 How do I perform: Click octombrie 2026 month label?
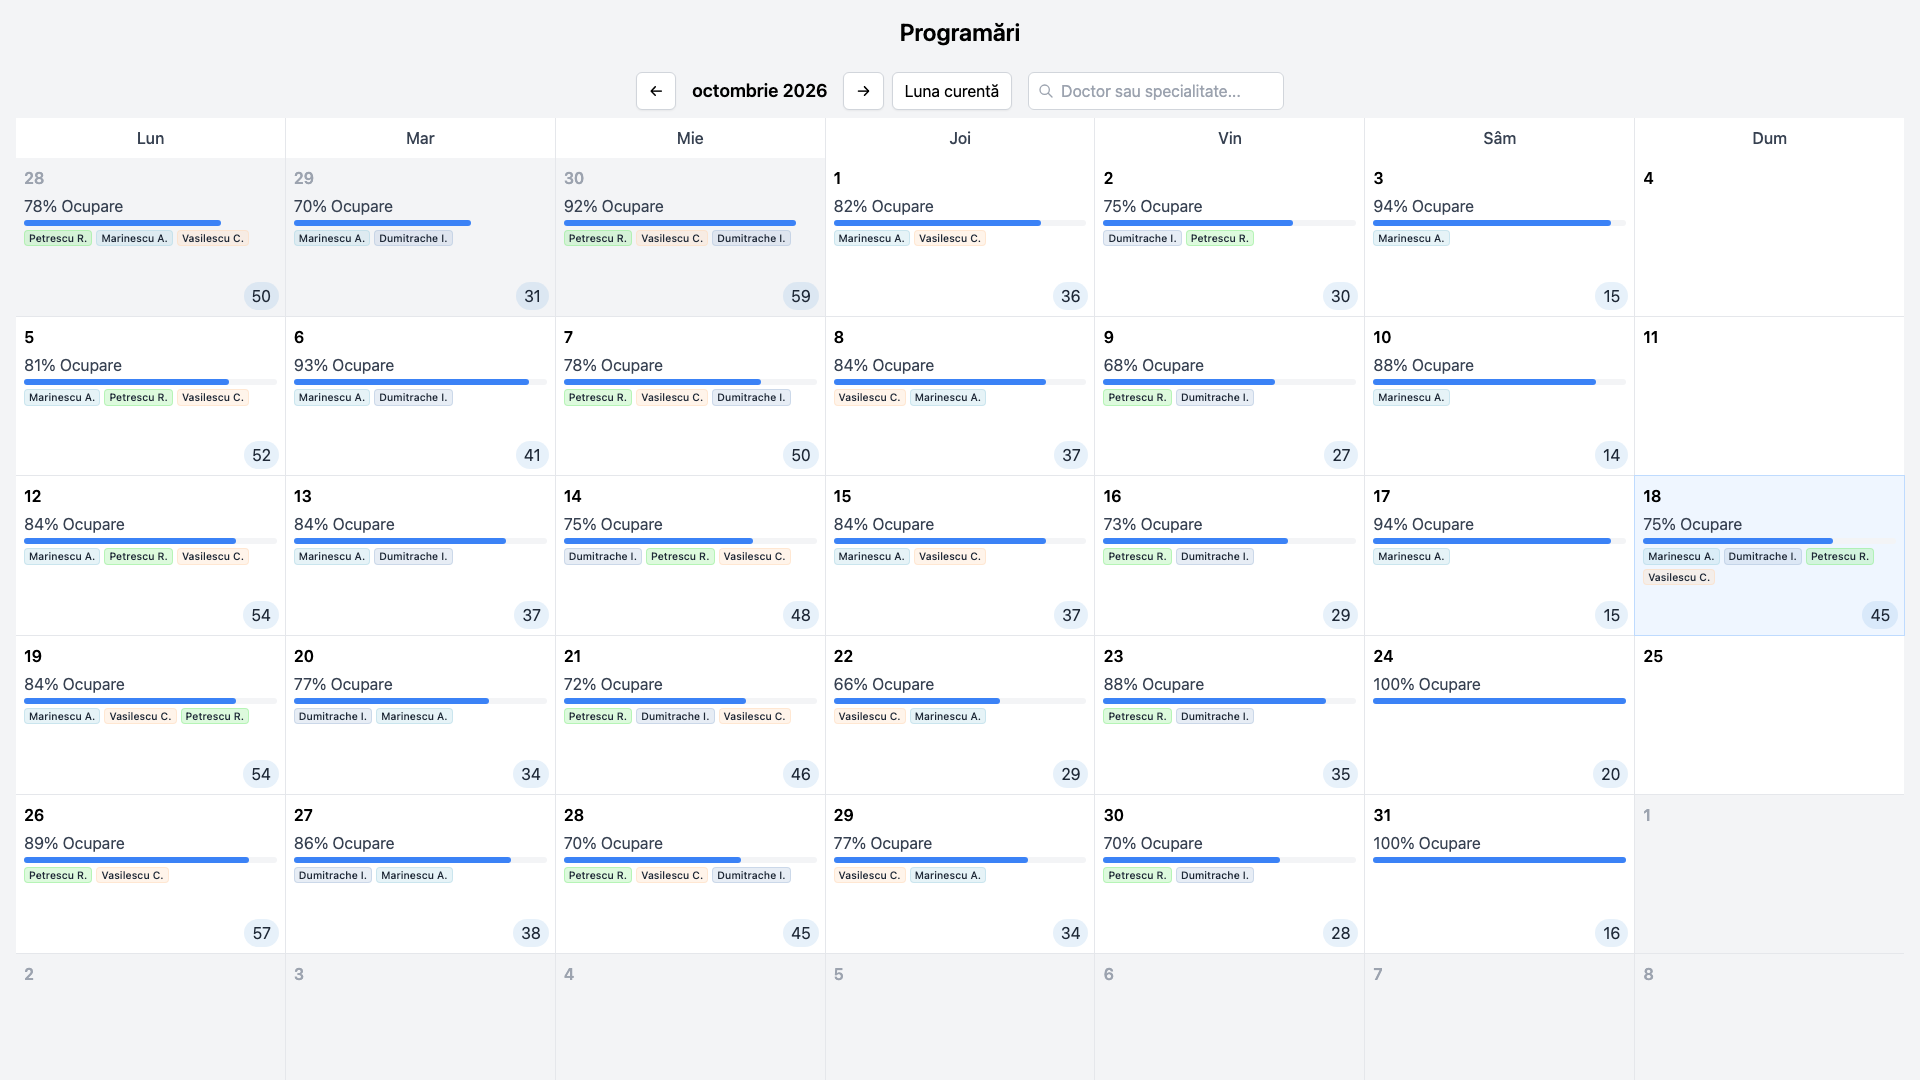(x=759, y=91)
